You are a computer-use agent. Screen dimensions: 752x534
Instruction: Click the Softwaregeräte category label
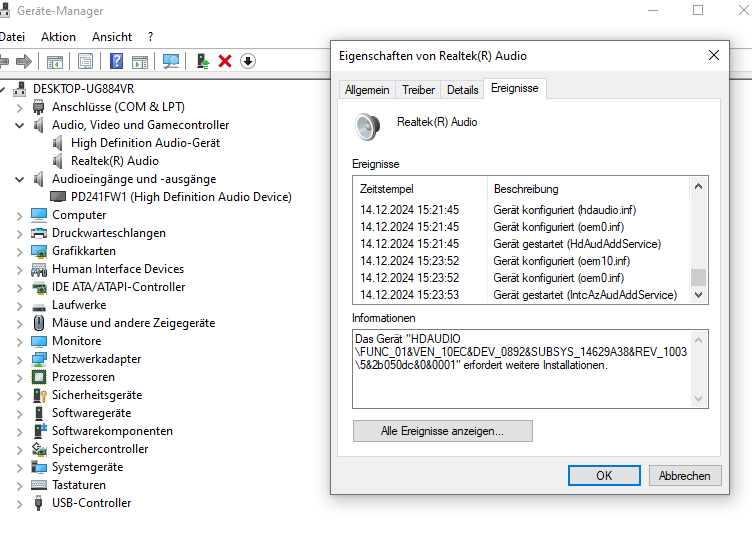(91, 413)
